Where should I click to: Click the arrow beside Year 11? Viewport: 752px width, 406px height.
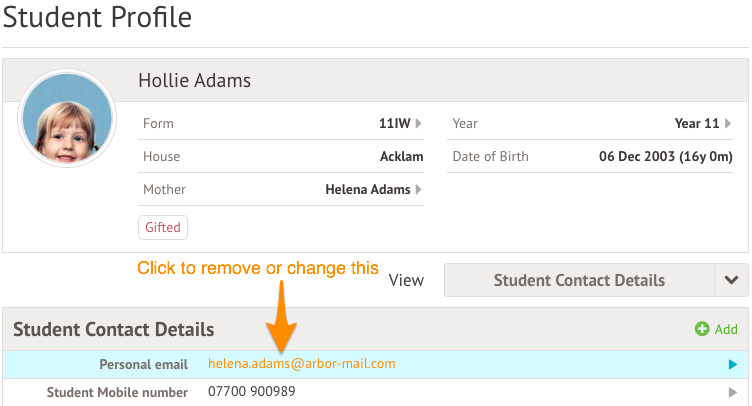coord(728,124)
